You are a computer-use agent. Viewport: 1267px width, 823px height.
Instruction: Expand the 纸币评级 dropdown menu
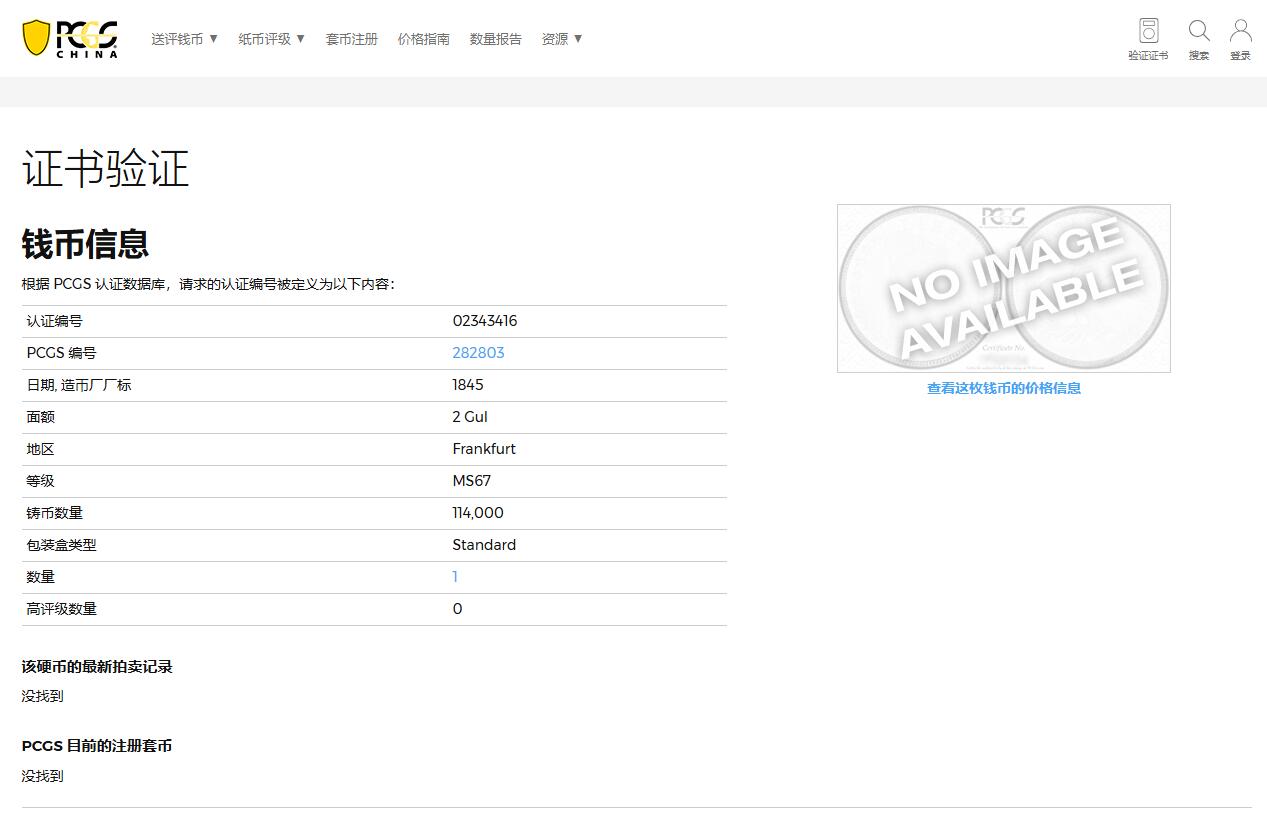(272, 39)
